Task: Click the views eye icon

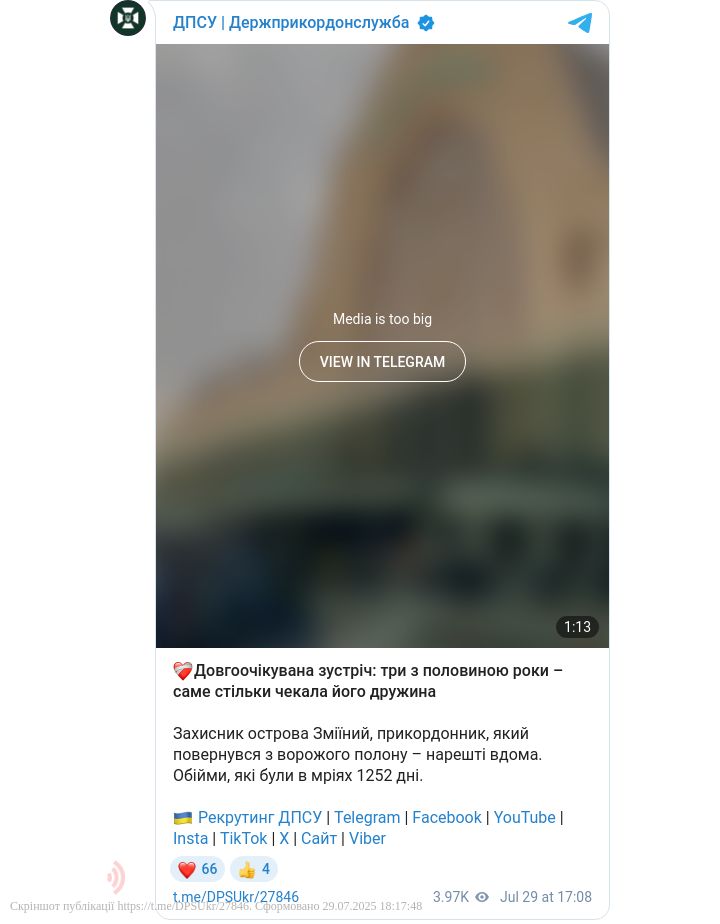Action: click(x=482, y=897)
